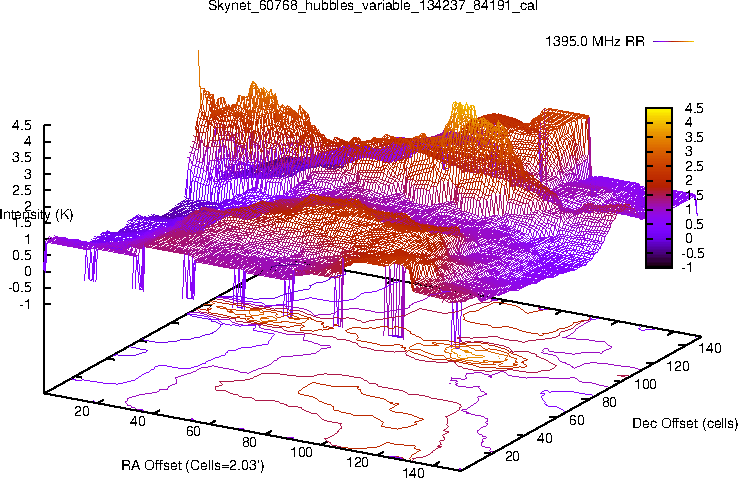The height and width of the screenshot is (478, 738).
Task: Select the 4.5 tick on the Intensity axis
Action: point(22,126)
